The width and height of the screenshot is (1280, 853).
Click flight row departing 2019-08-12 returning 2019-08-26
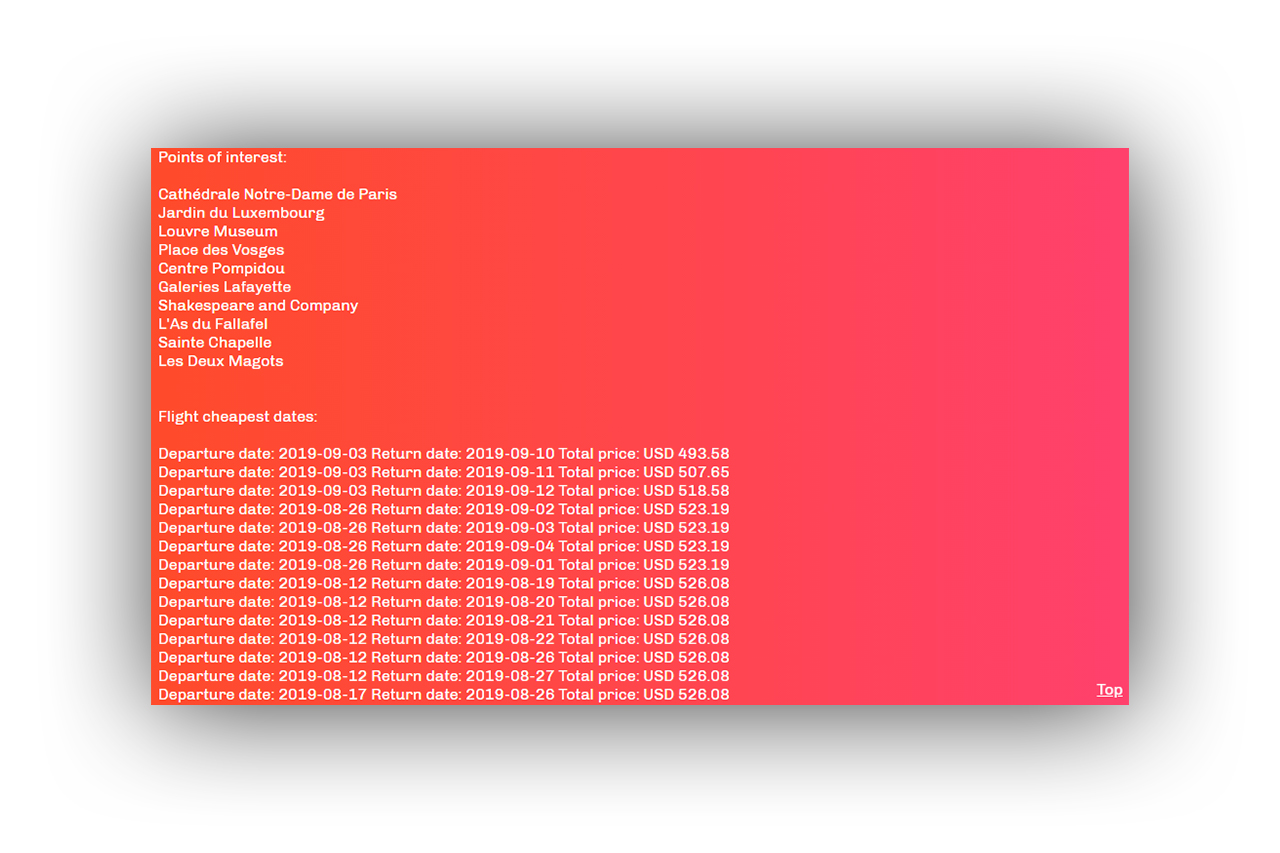[x=444, y=657]
